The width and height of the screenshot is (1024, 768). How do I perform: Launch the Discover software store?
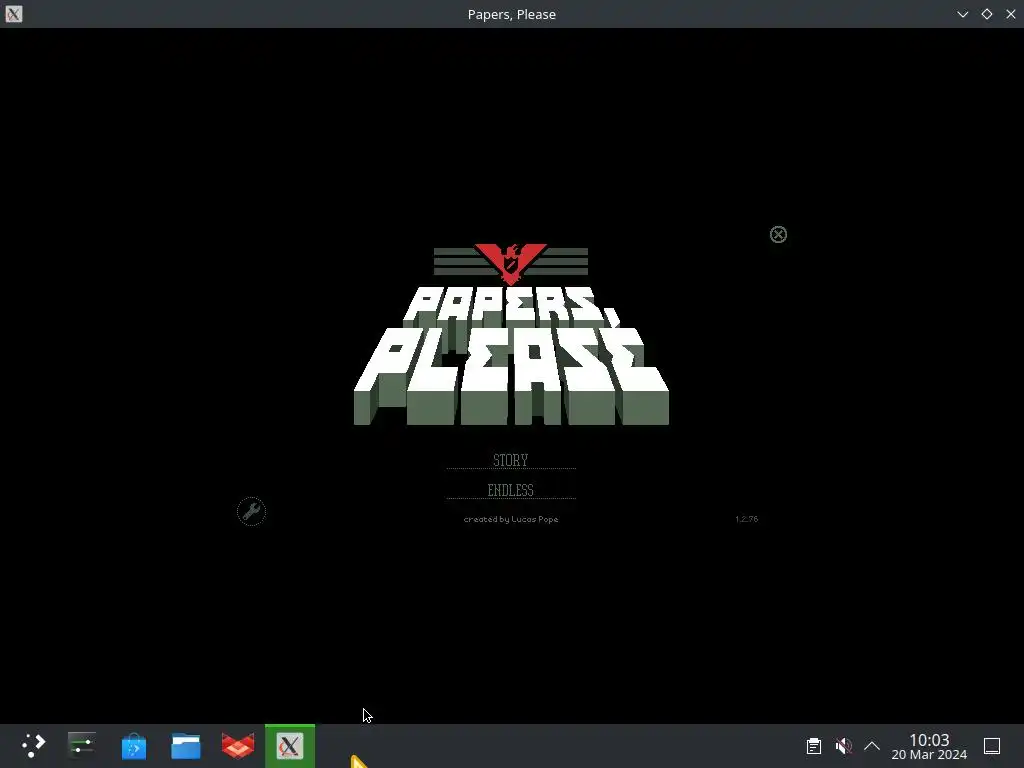pos(134,746)
